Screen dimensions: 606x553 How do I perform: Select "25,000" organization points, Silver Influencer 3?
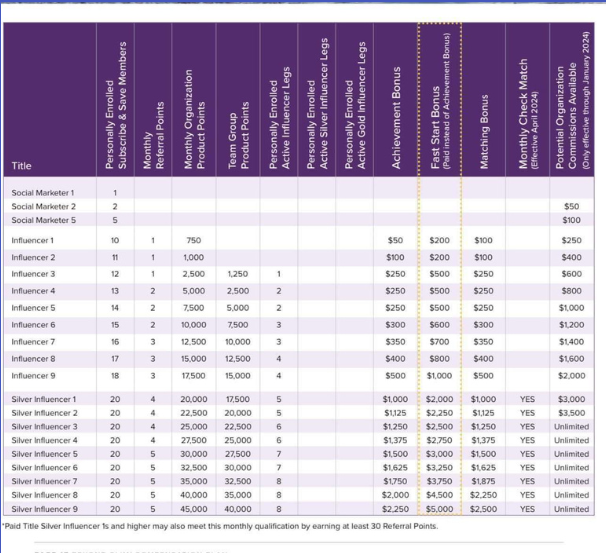tap(194, 427)
